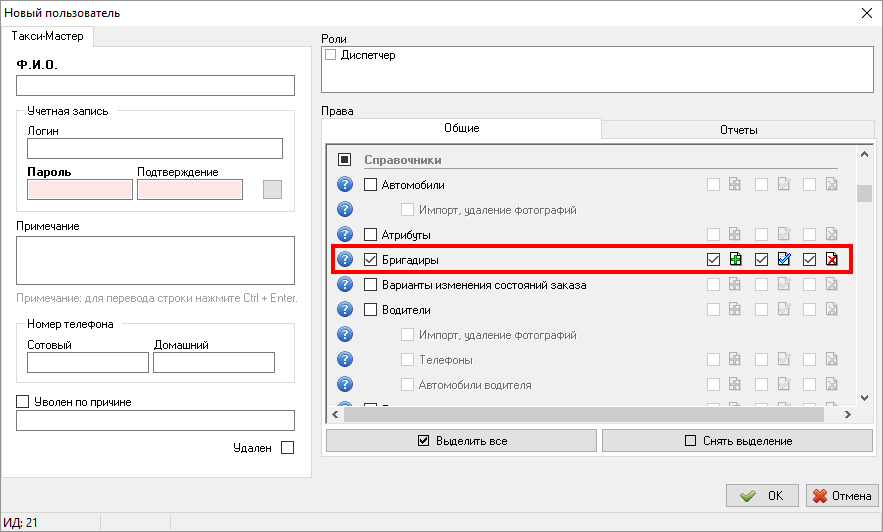Click the help icon beside Автомобили

pyautogui.click(x=345, y=185)
